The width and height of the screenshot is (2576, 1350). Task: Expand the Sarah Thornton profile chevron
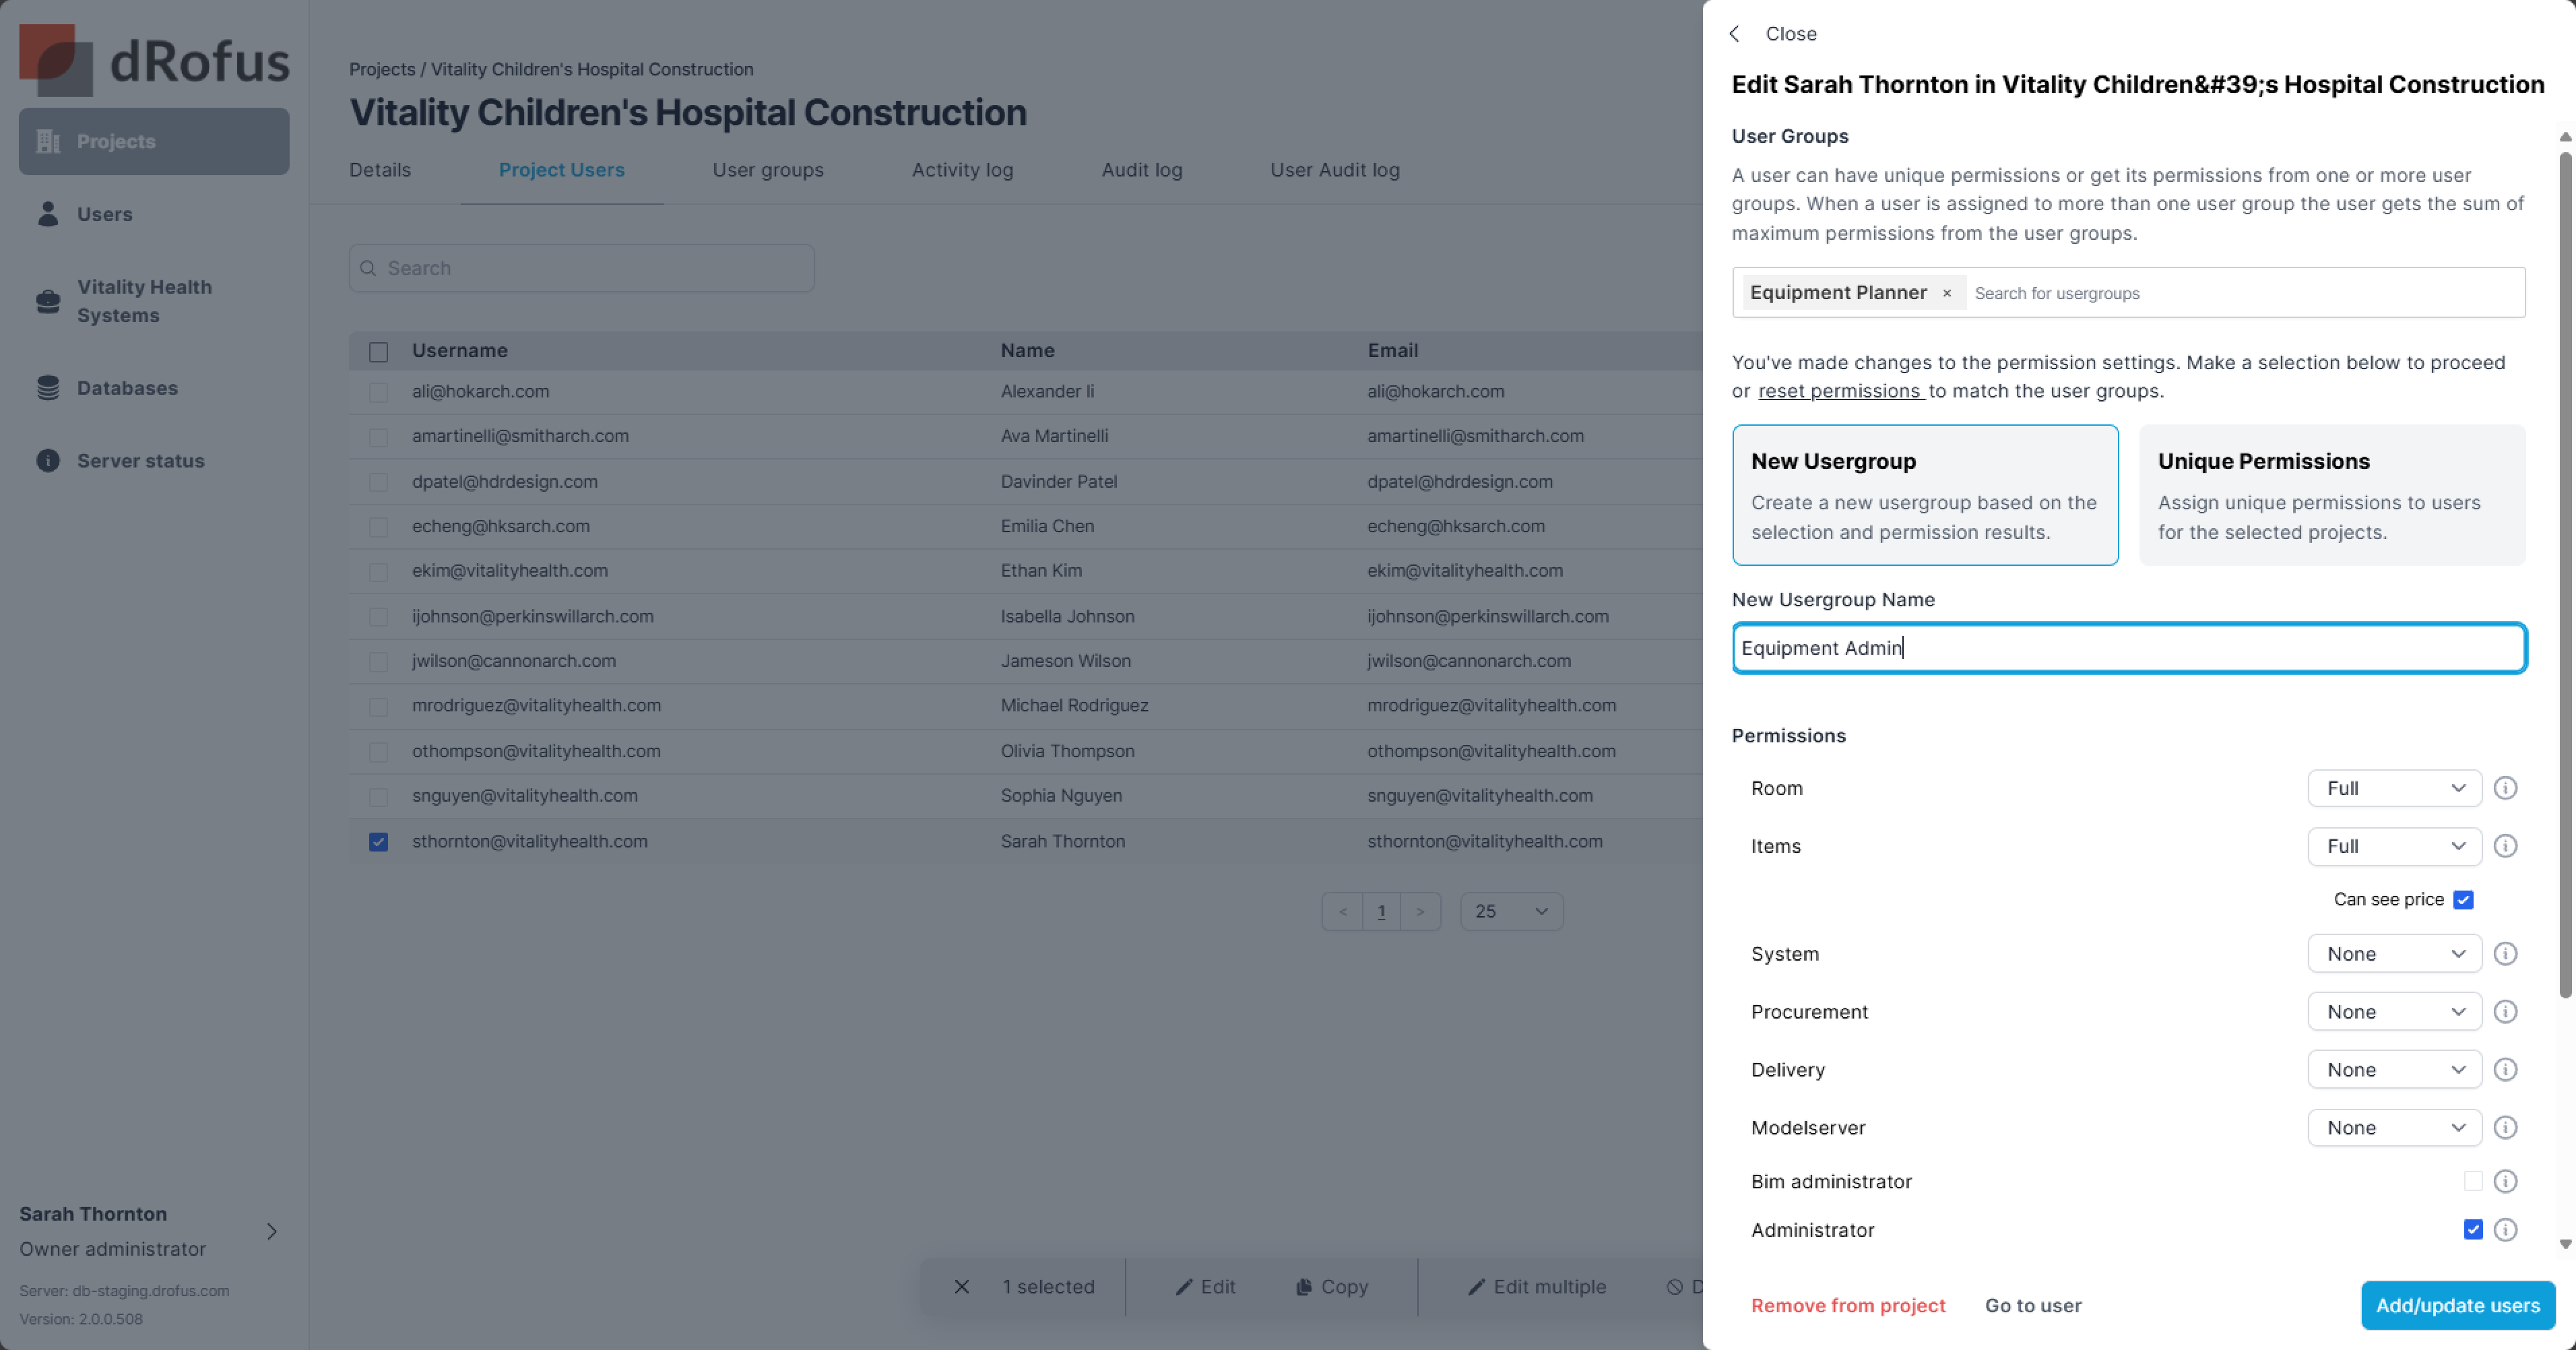[x=272, y=1232]
